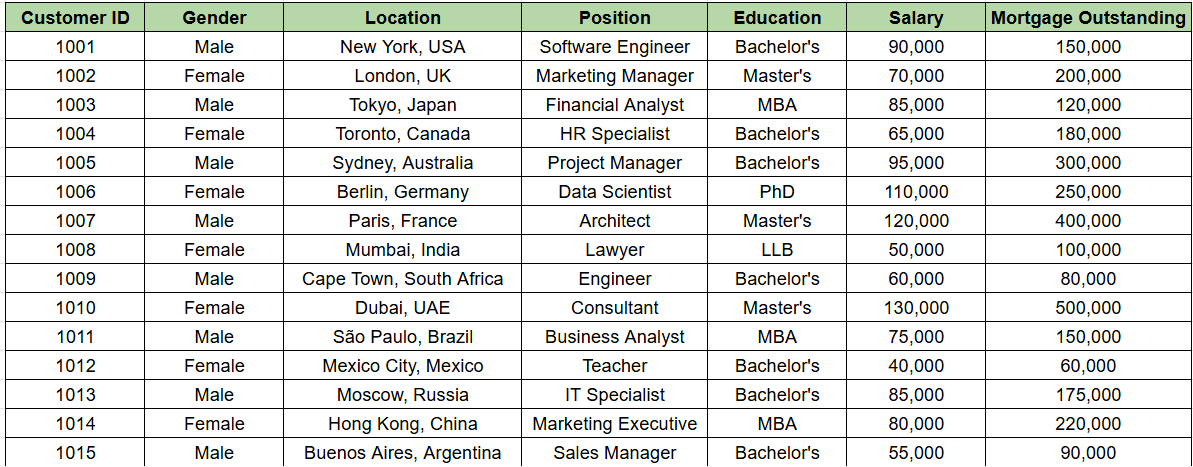Click the Location header cell
Image resolution: width=1193 pixels, height=467 pixels.
click(x=402, y=18)
